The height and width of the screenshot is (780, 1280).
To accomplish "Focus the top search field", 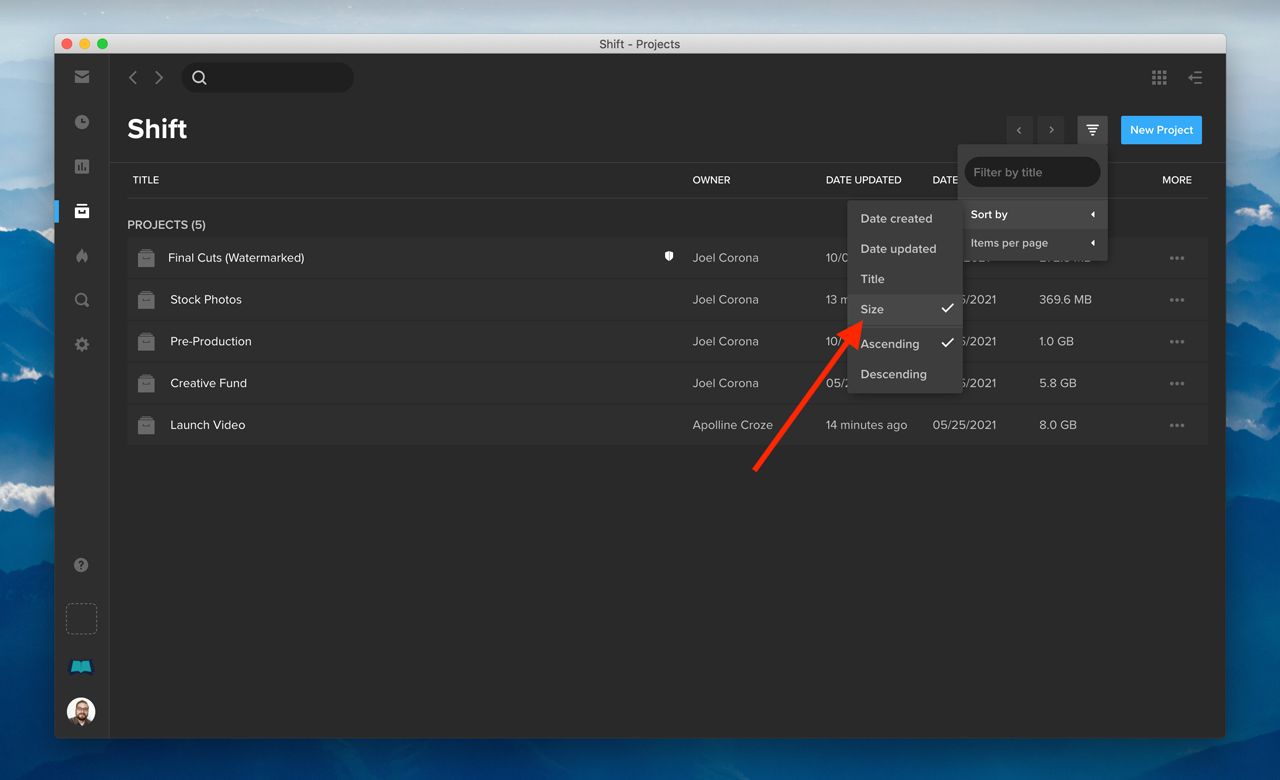I will (x=268, y=78).
